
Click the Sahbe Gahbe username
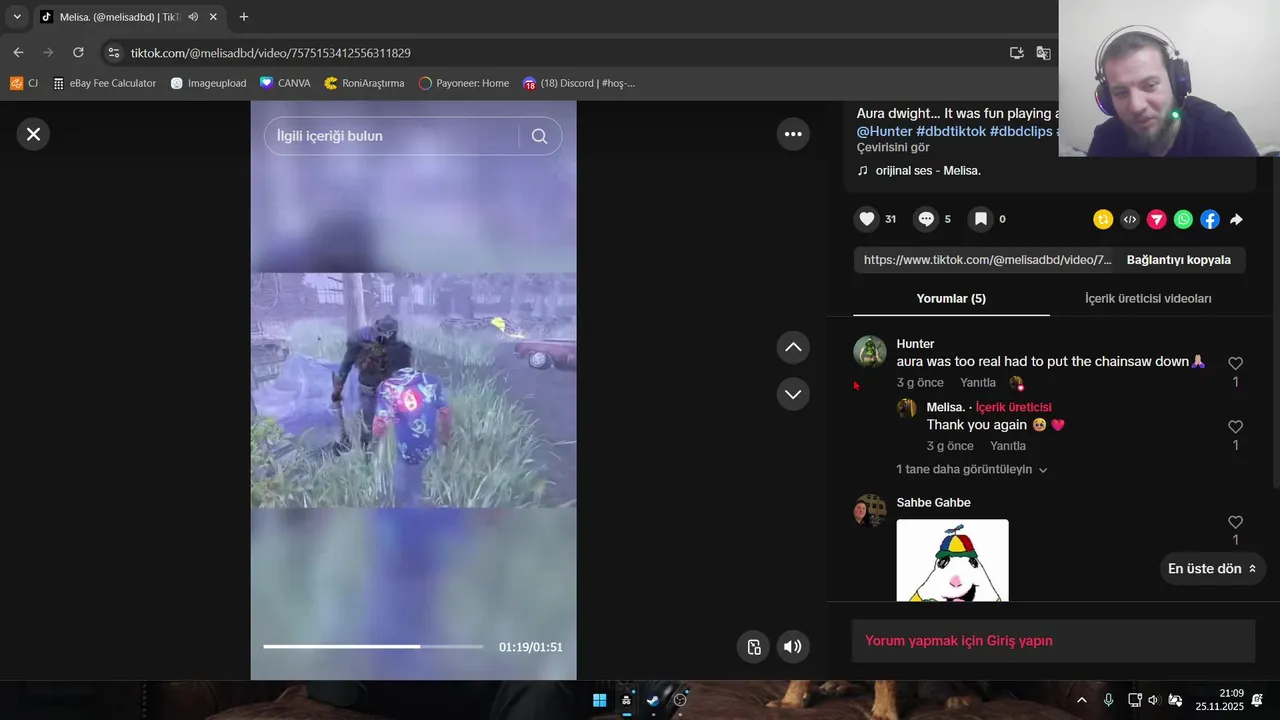pos(933,503)
